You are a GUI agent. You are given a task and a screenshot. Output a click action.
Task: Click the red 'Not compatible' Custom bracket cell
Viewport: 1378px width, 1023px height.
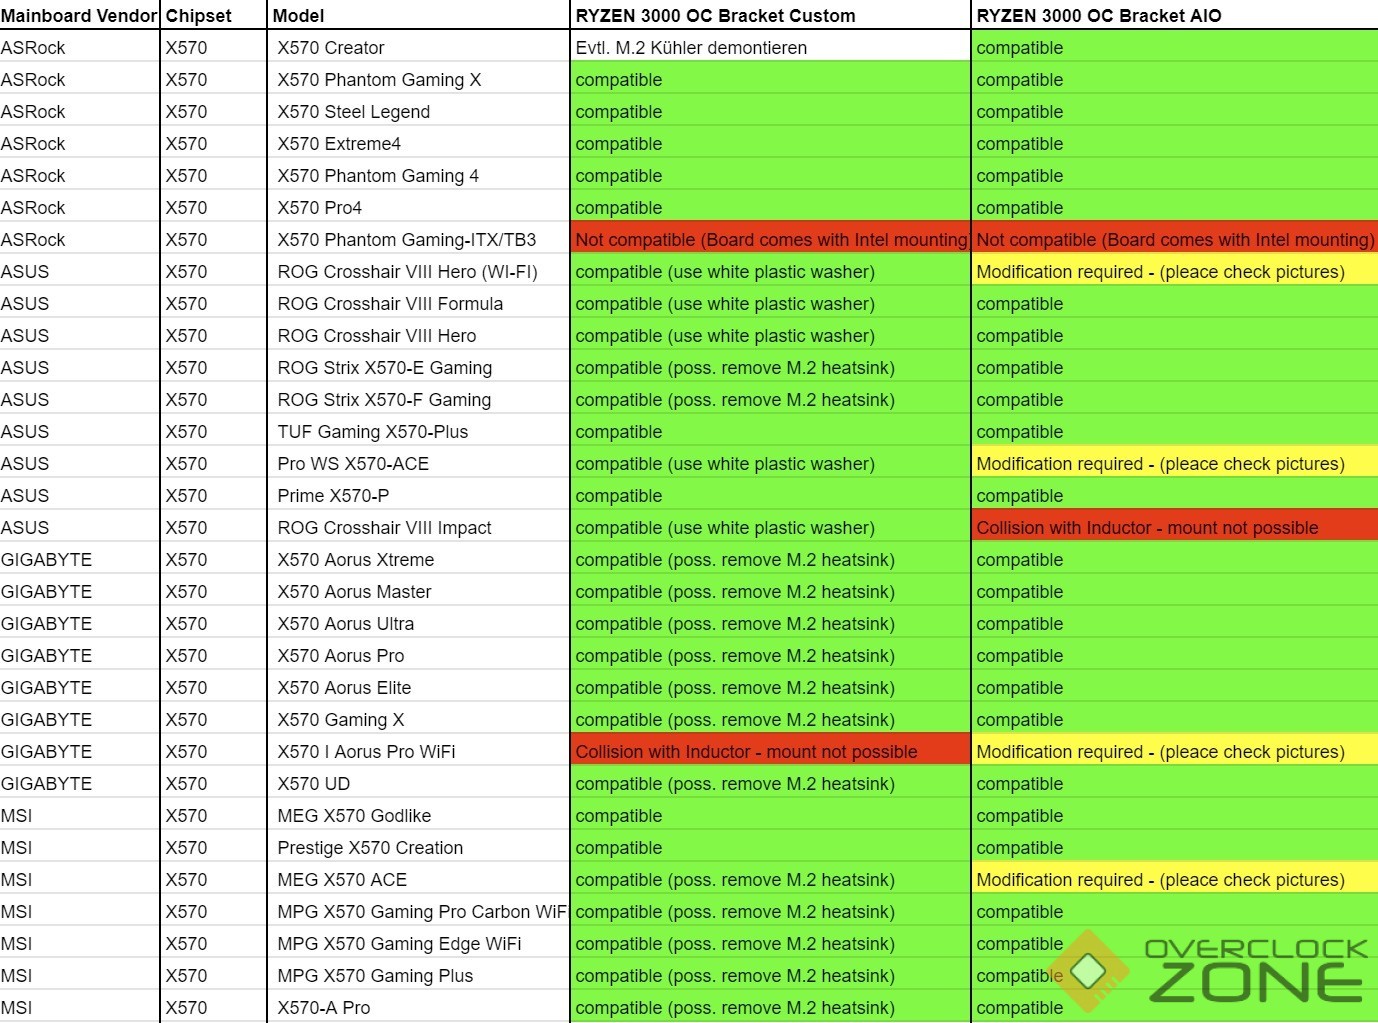click(770, 239)
